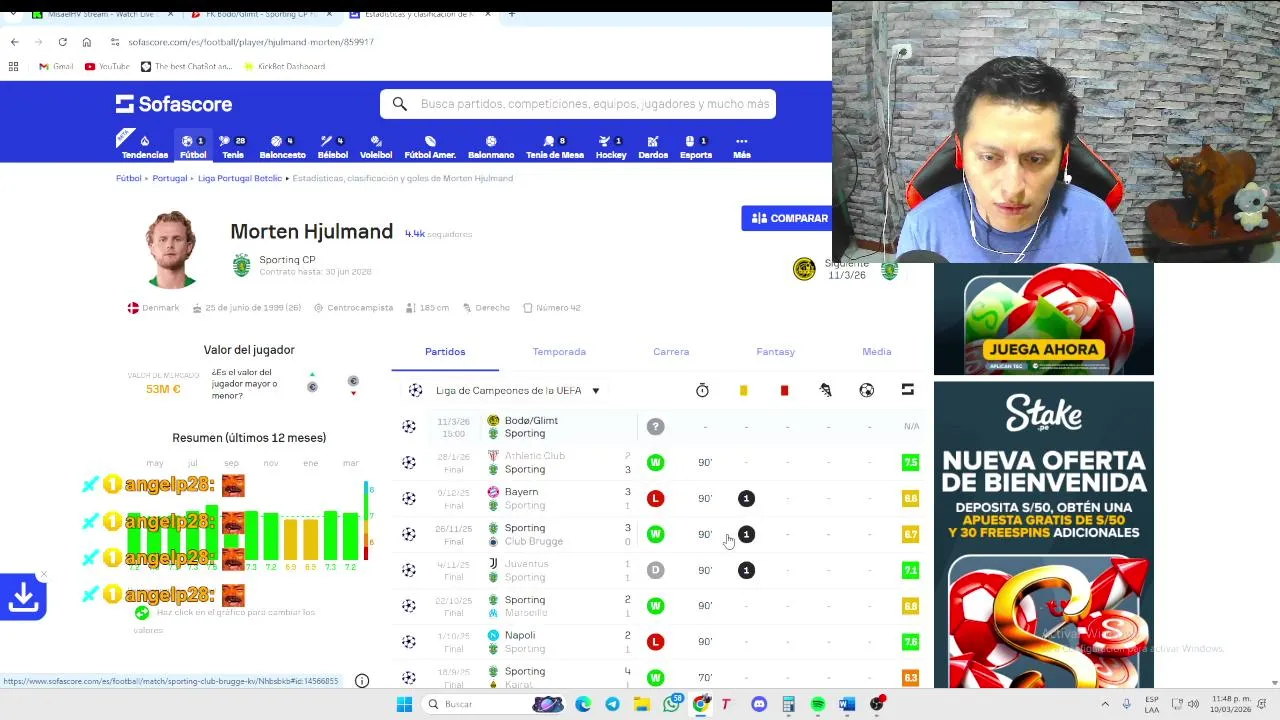
Task: Show hidden system tray icons
Action: pyautogui.click(x=1105, y=704)
